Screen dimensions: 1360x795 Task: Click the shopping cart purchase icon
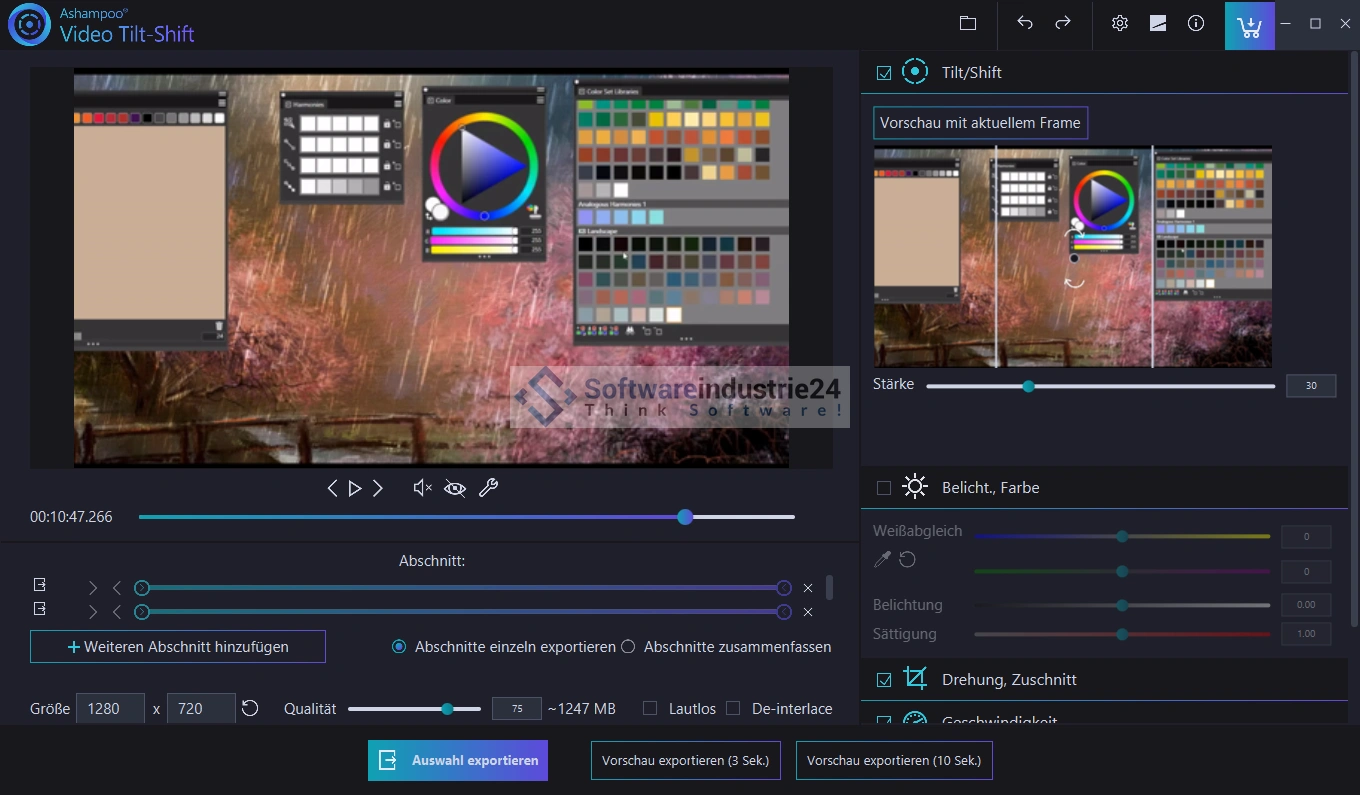point(1249,26)
